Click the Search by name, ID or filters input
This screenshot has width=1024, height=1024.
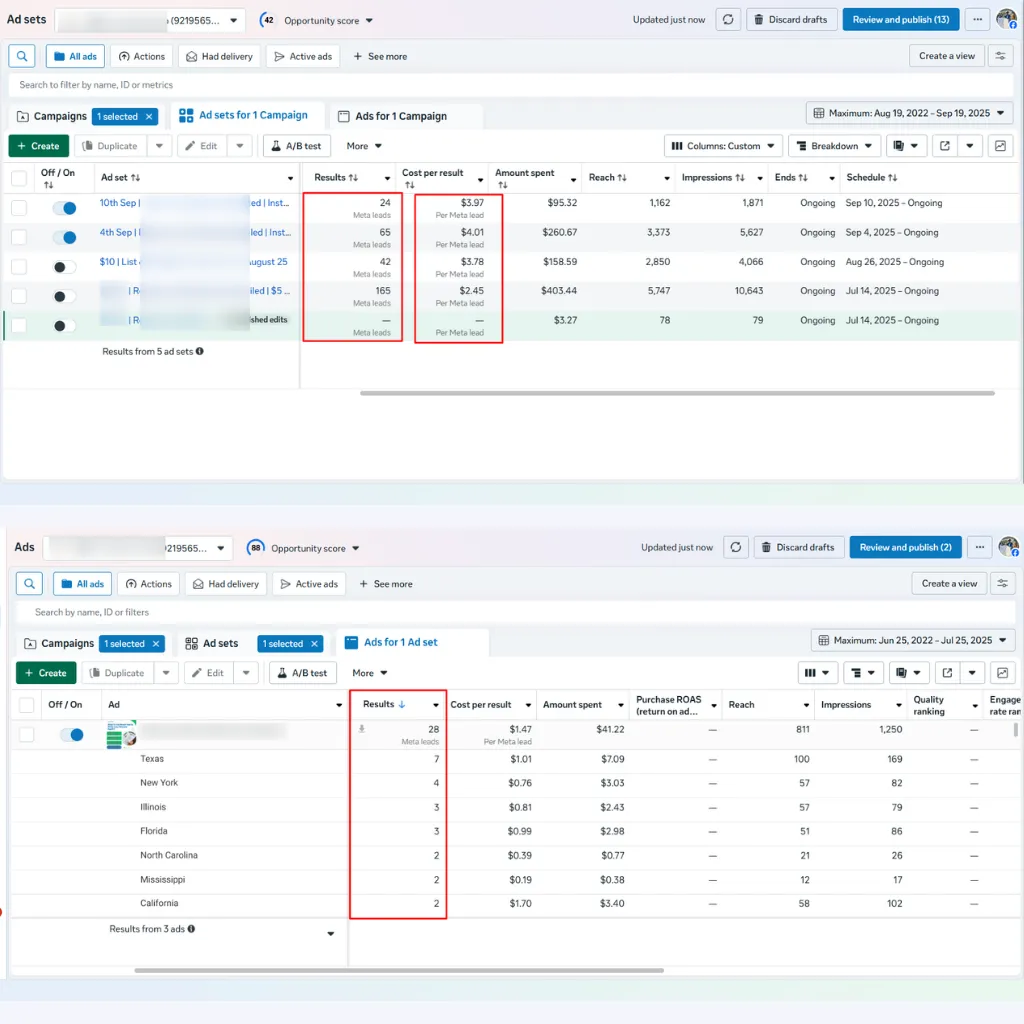[x=516, y=613]
